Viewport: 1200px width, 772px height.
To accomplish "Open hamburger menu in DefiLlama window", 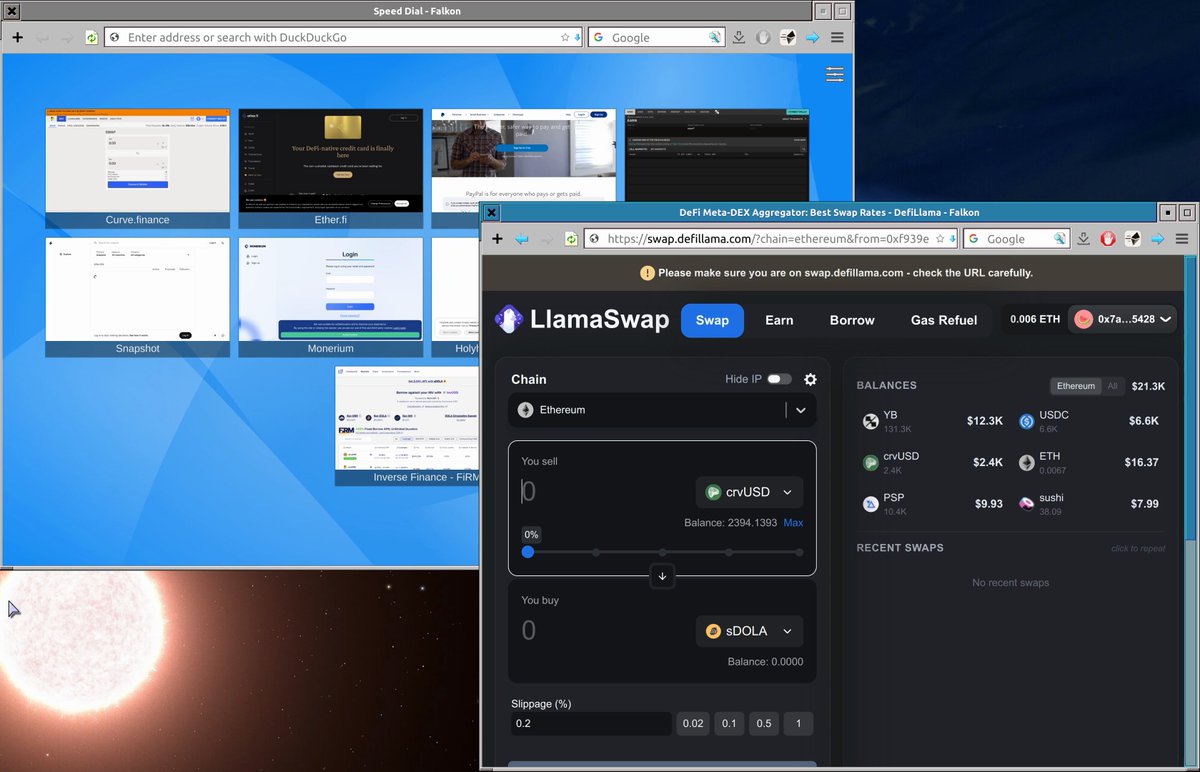I will point(1182,239).
